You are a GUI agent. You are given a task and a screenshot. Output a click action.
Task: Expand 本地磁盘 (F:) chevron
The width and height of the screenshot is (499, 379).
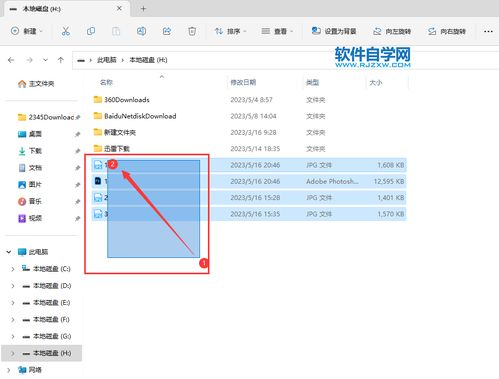click(13, 320)
